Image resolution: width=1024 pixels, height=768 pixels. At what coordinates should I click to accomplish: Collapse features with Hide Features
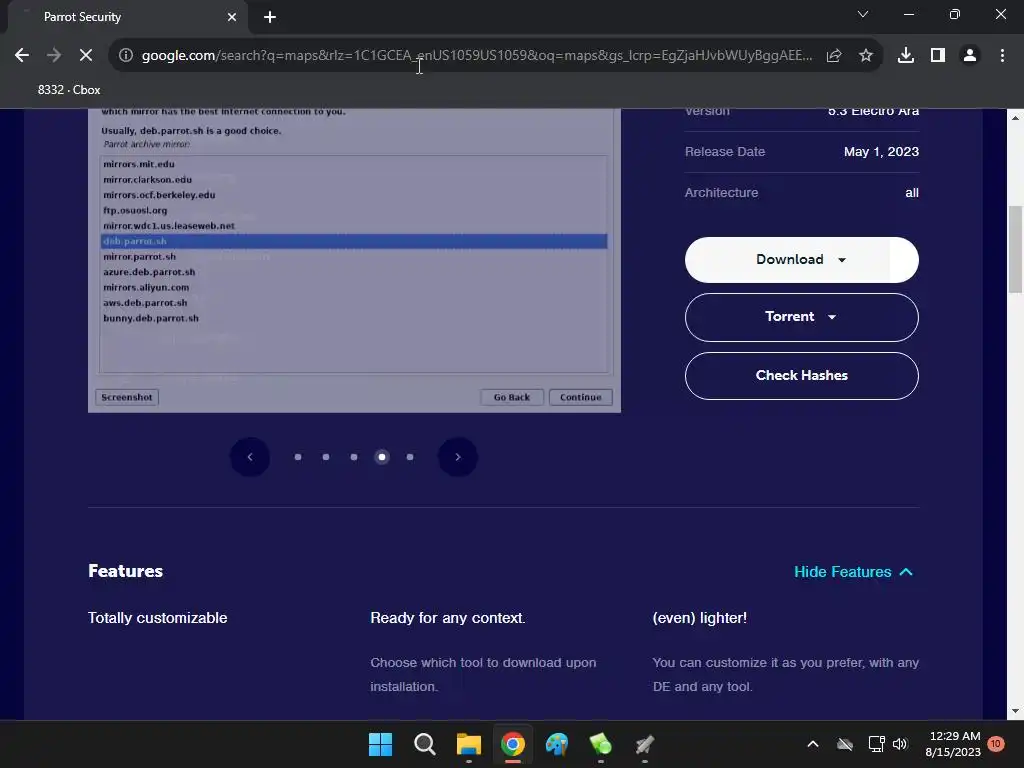[x=853, y=572]
